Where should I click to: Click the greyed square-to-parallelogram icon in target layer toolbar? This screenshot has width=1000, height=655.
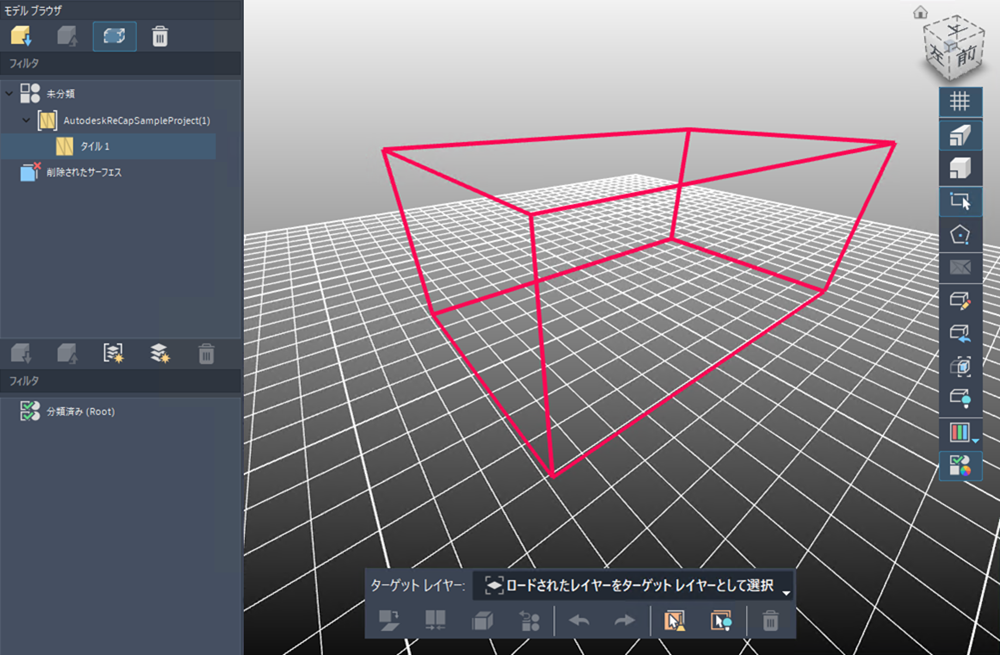pos(389,620)
